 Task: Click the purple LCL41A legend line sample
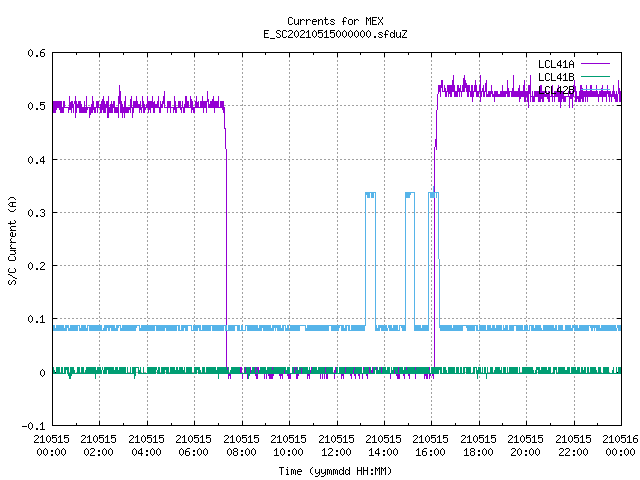point(595,64)
